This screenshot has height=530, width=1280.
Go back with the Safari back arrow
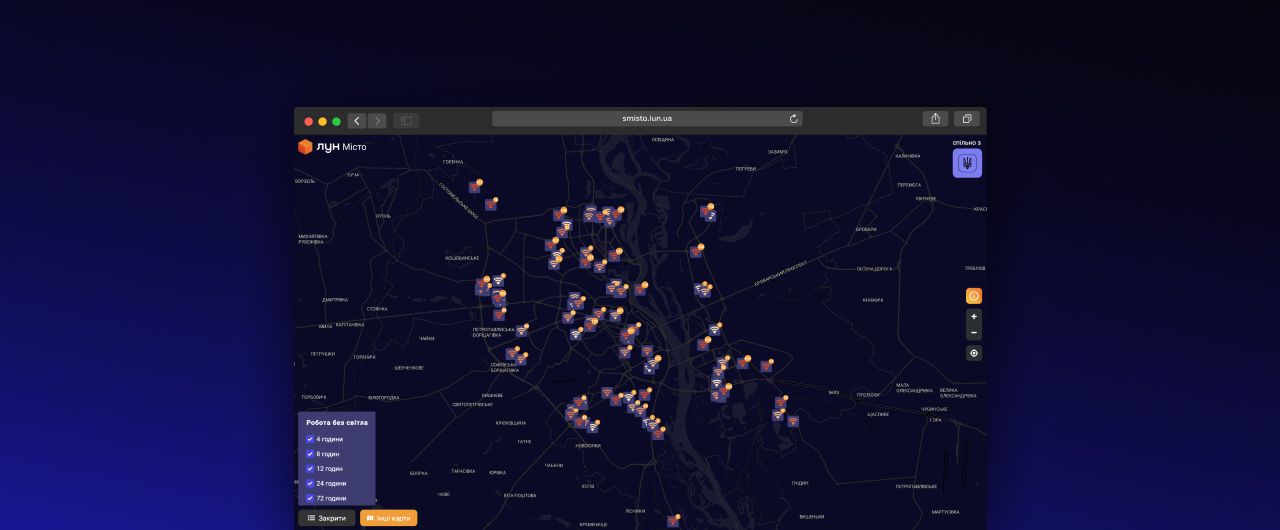coord(357,121)
